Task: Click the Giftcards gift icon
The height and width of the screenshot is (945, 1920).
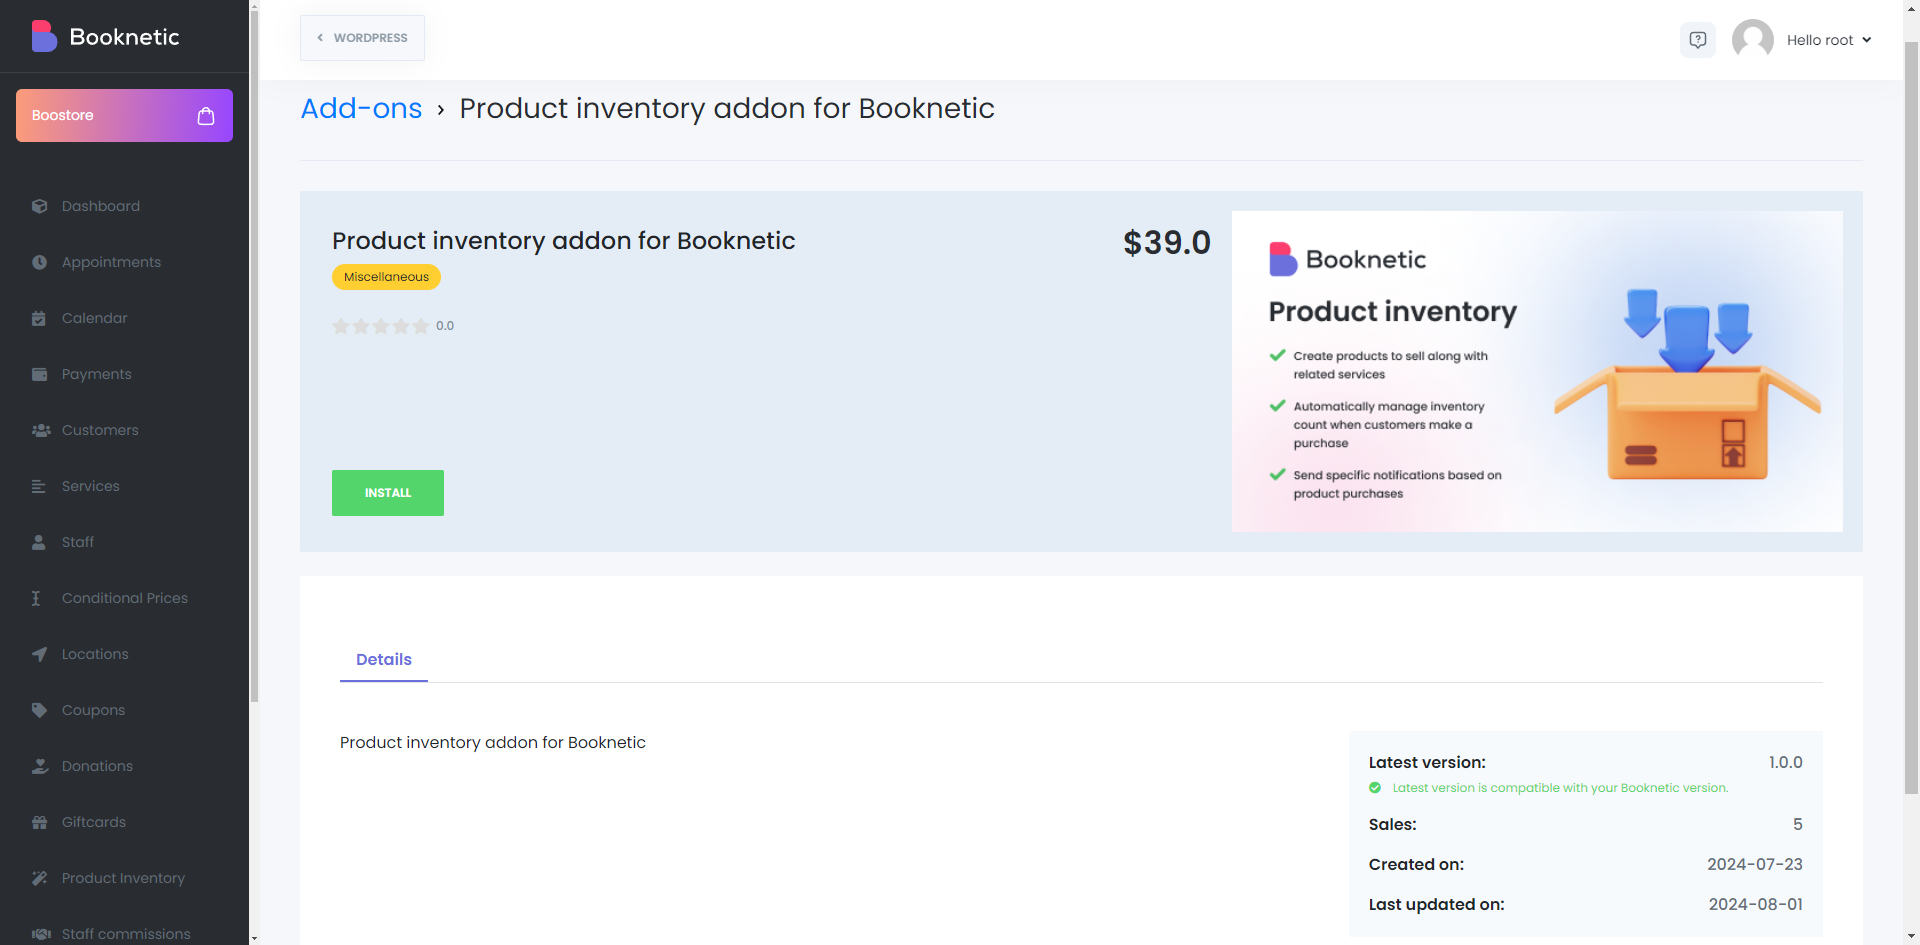Action: tap(40, 822)
